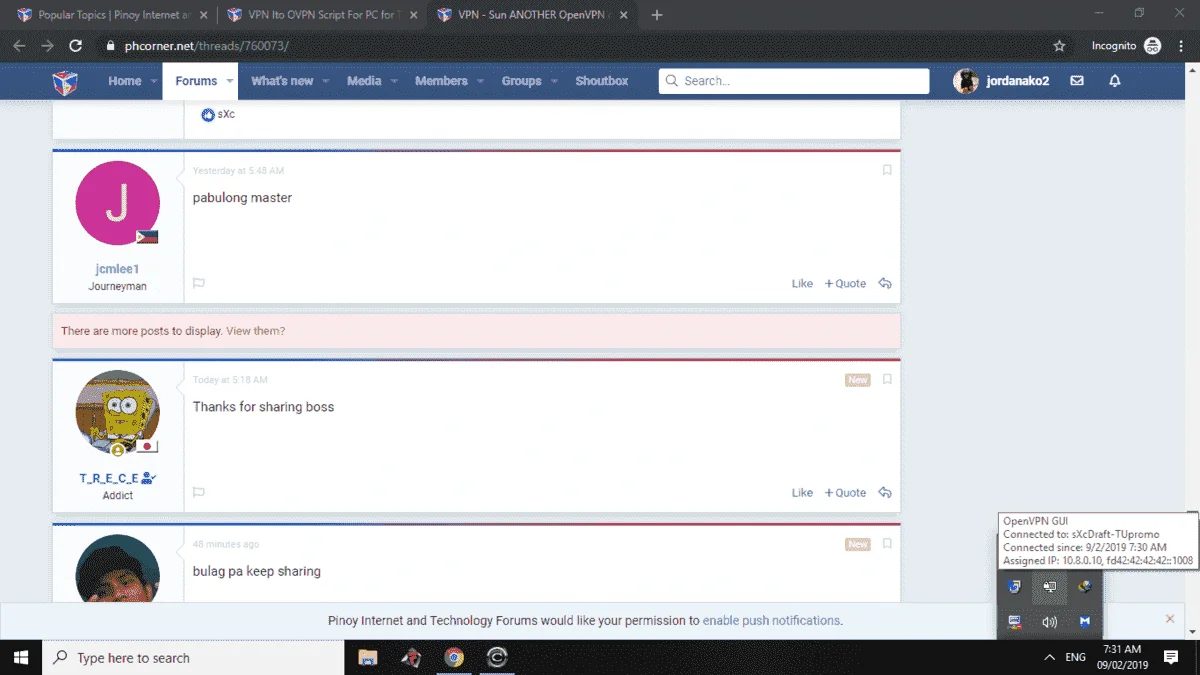This screenshot has height=675, width=1200.
Task: Quote T_R_E_C_E's post
Action: pos(845,492)
